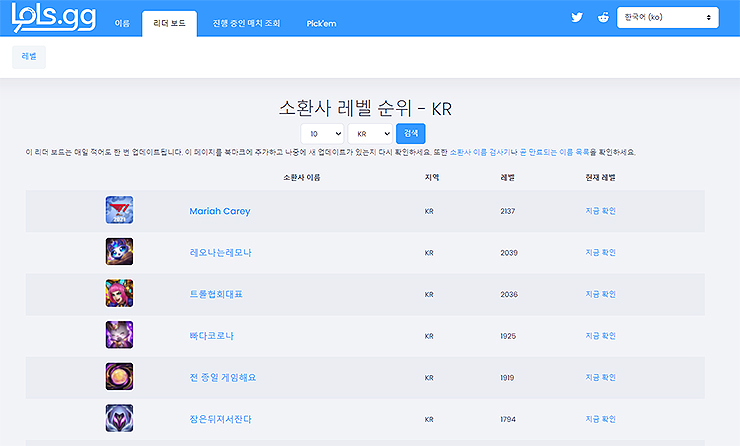Viewport: 740px width, 446px height.
Task: Select the level value 2039
Action: [x=509, y=252]
